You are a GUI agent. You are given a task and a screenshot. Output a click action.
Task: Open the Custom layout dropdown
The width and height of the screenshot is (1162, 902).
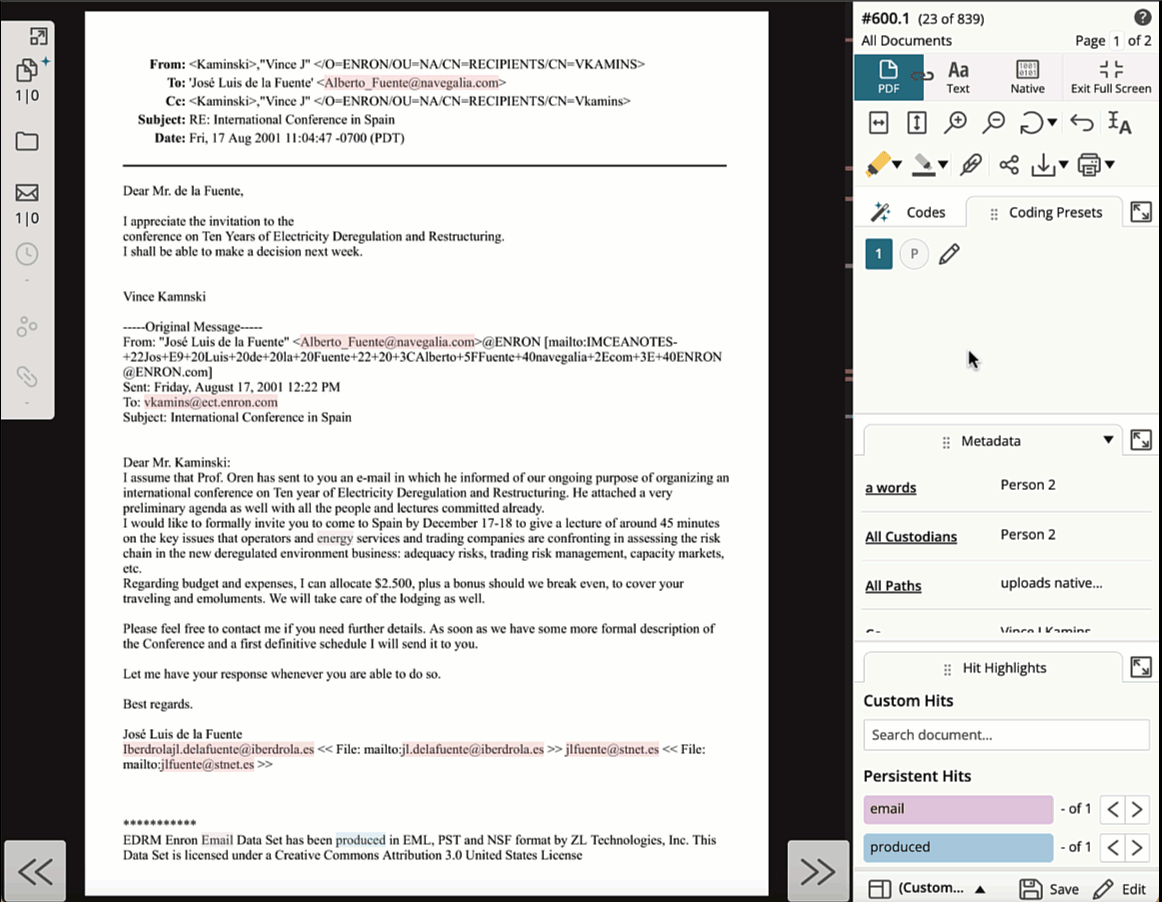[x=928, y=888]
